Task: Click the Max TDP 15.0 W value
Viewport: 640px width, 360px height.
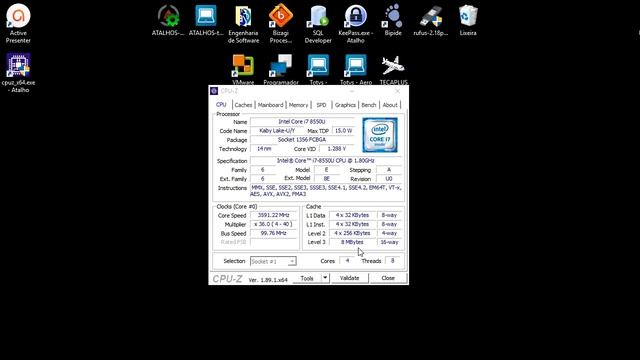Action: (343, 131)
